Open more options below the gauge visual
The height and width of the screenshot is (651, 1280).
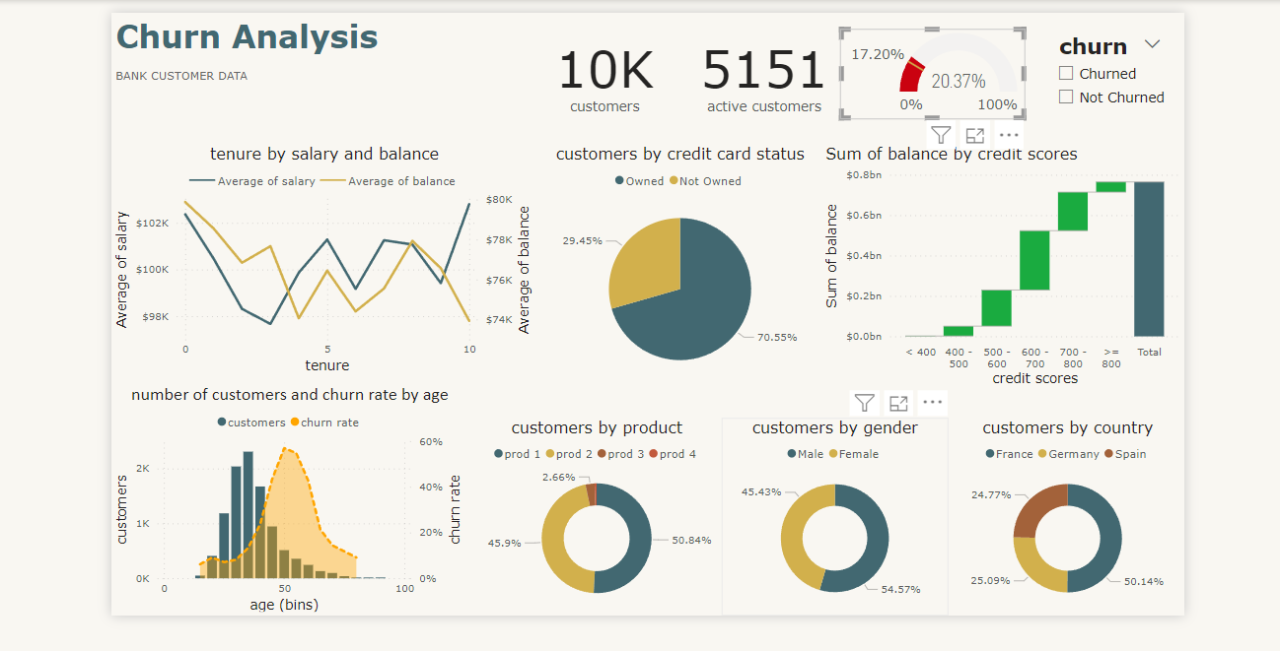click(x=1008, y=135)
